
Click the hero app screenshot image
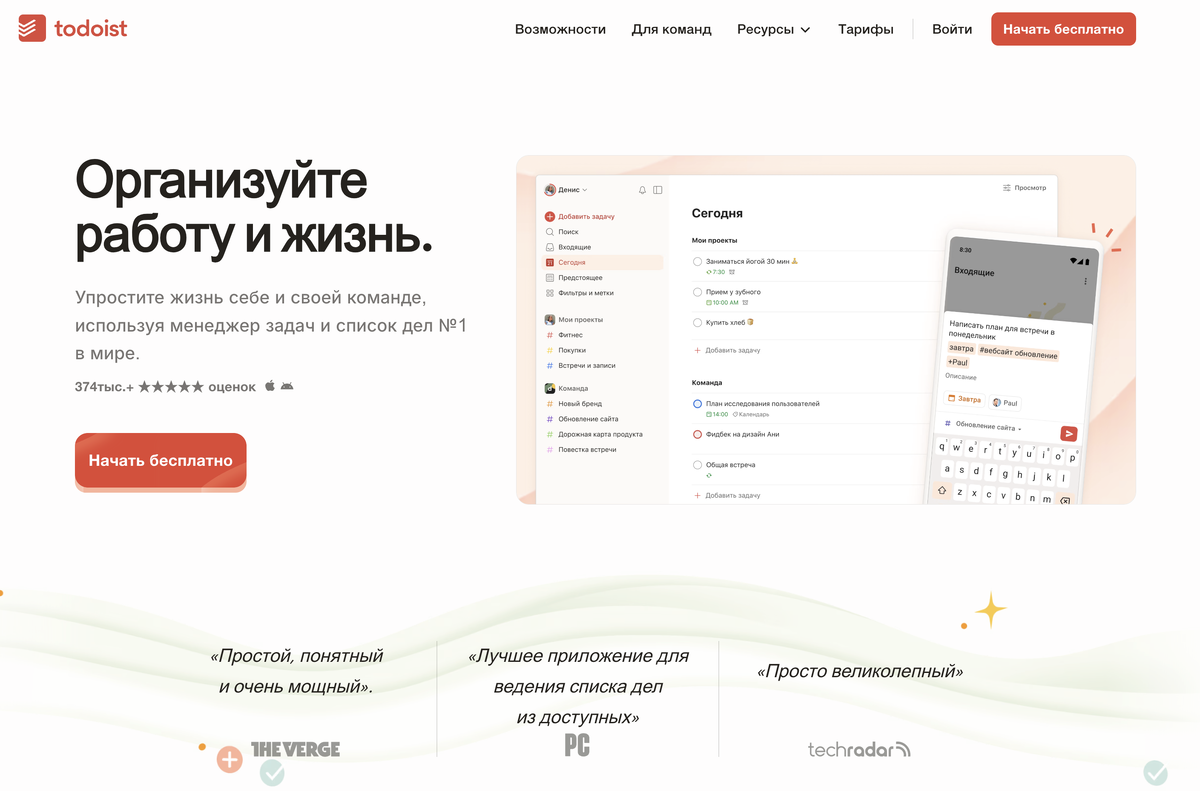tap(826, 329)
